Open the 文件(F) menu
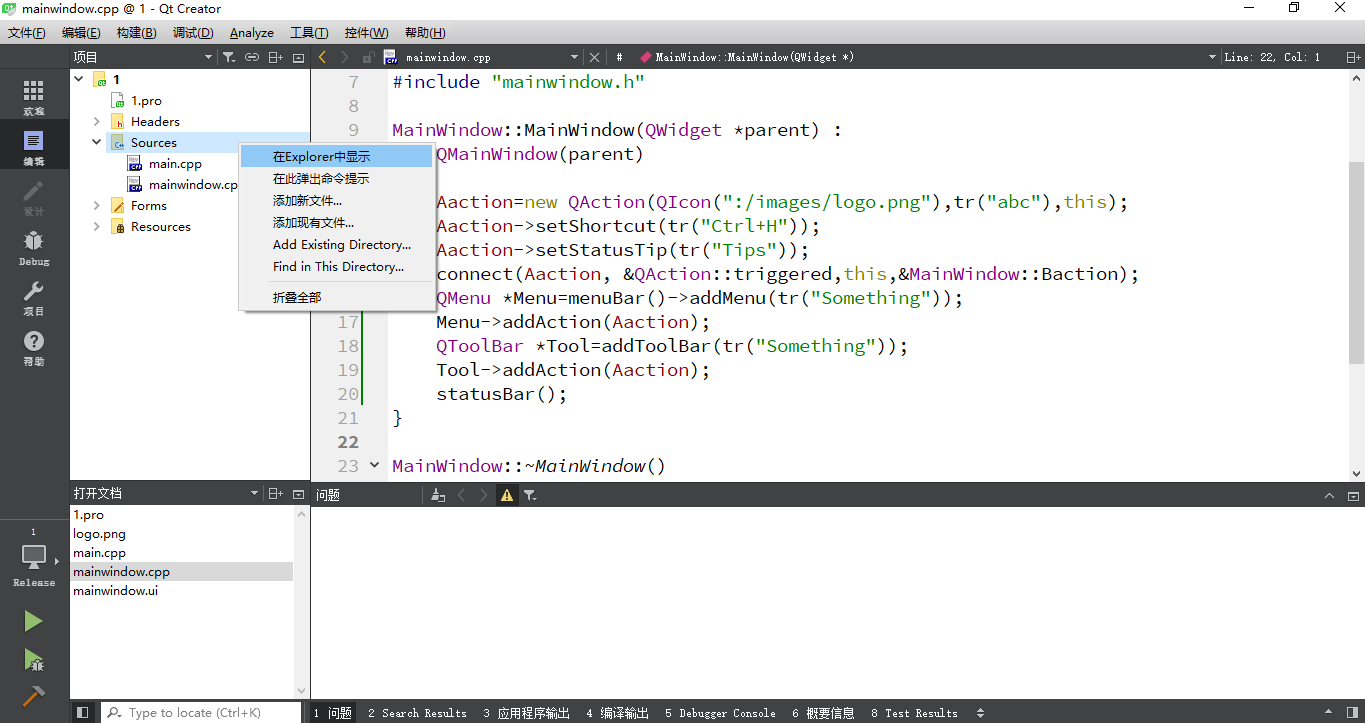 point(27,33)
